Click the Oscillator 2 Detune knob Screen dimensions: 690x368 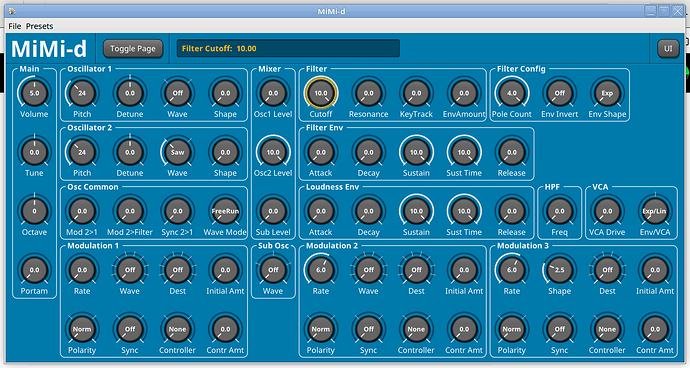(130, 152)
